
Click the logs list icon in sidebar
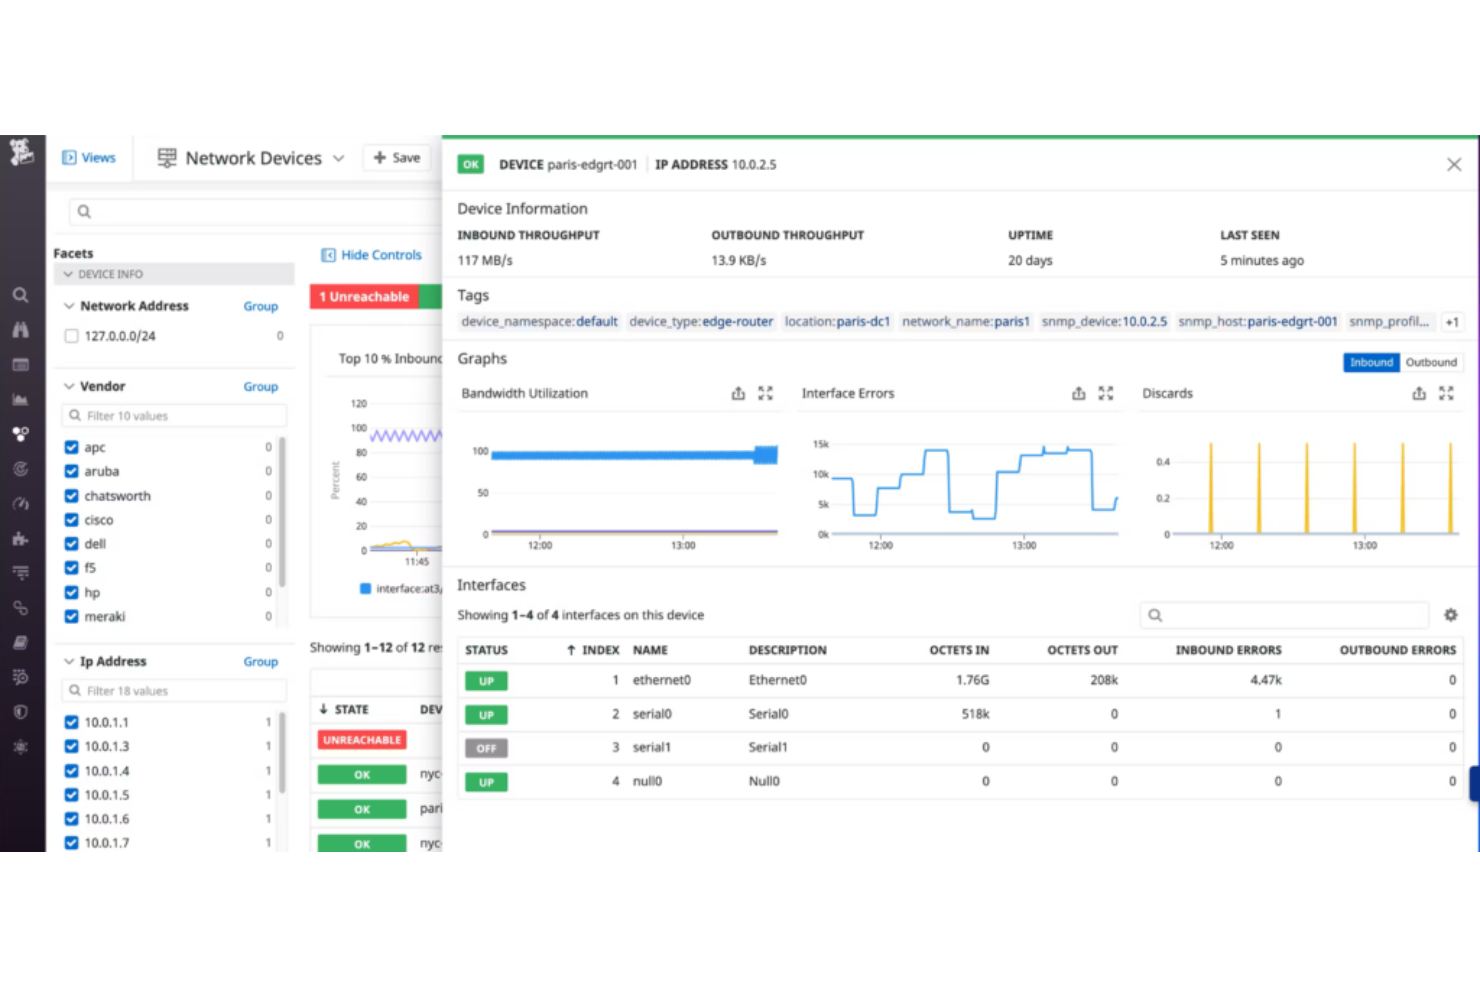coord(20,573)
